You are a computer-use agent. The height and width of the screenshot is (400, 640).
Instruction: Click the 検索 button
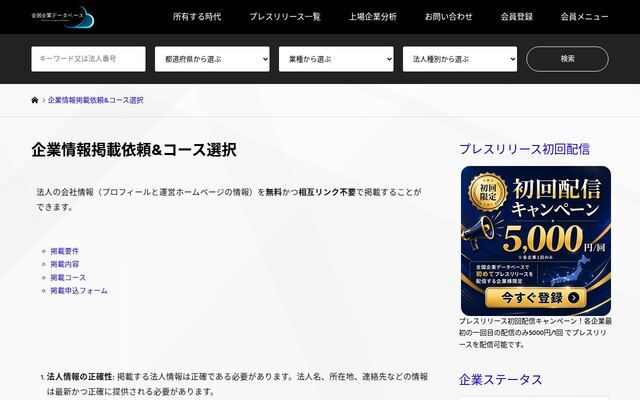coord(567,59)
